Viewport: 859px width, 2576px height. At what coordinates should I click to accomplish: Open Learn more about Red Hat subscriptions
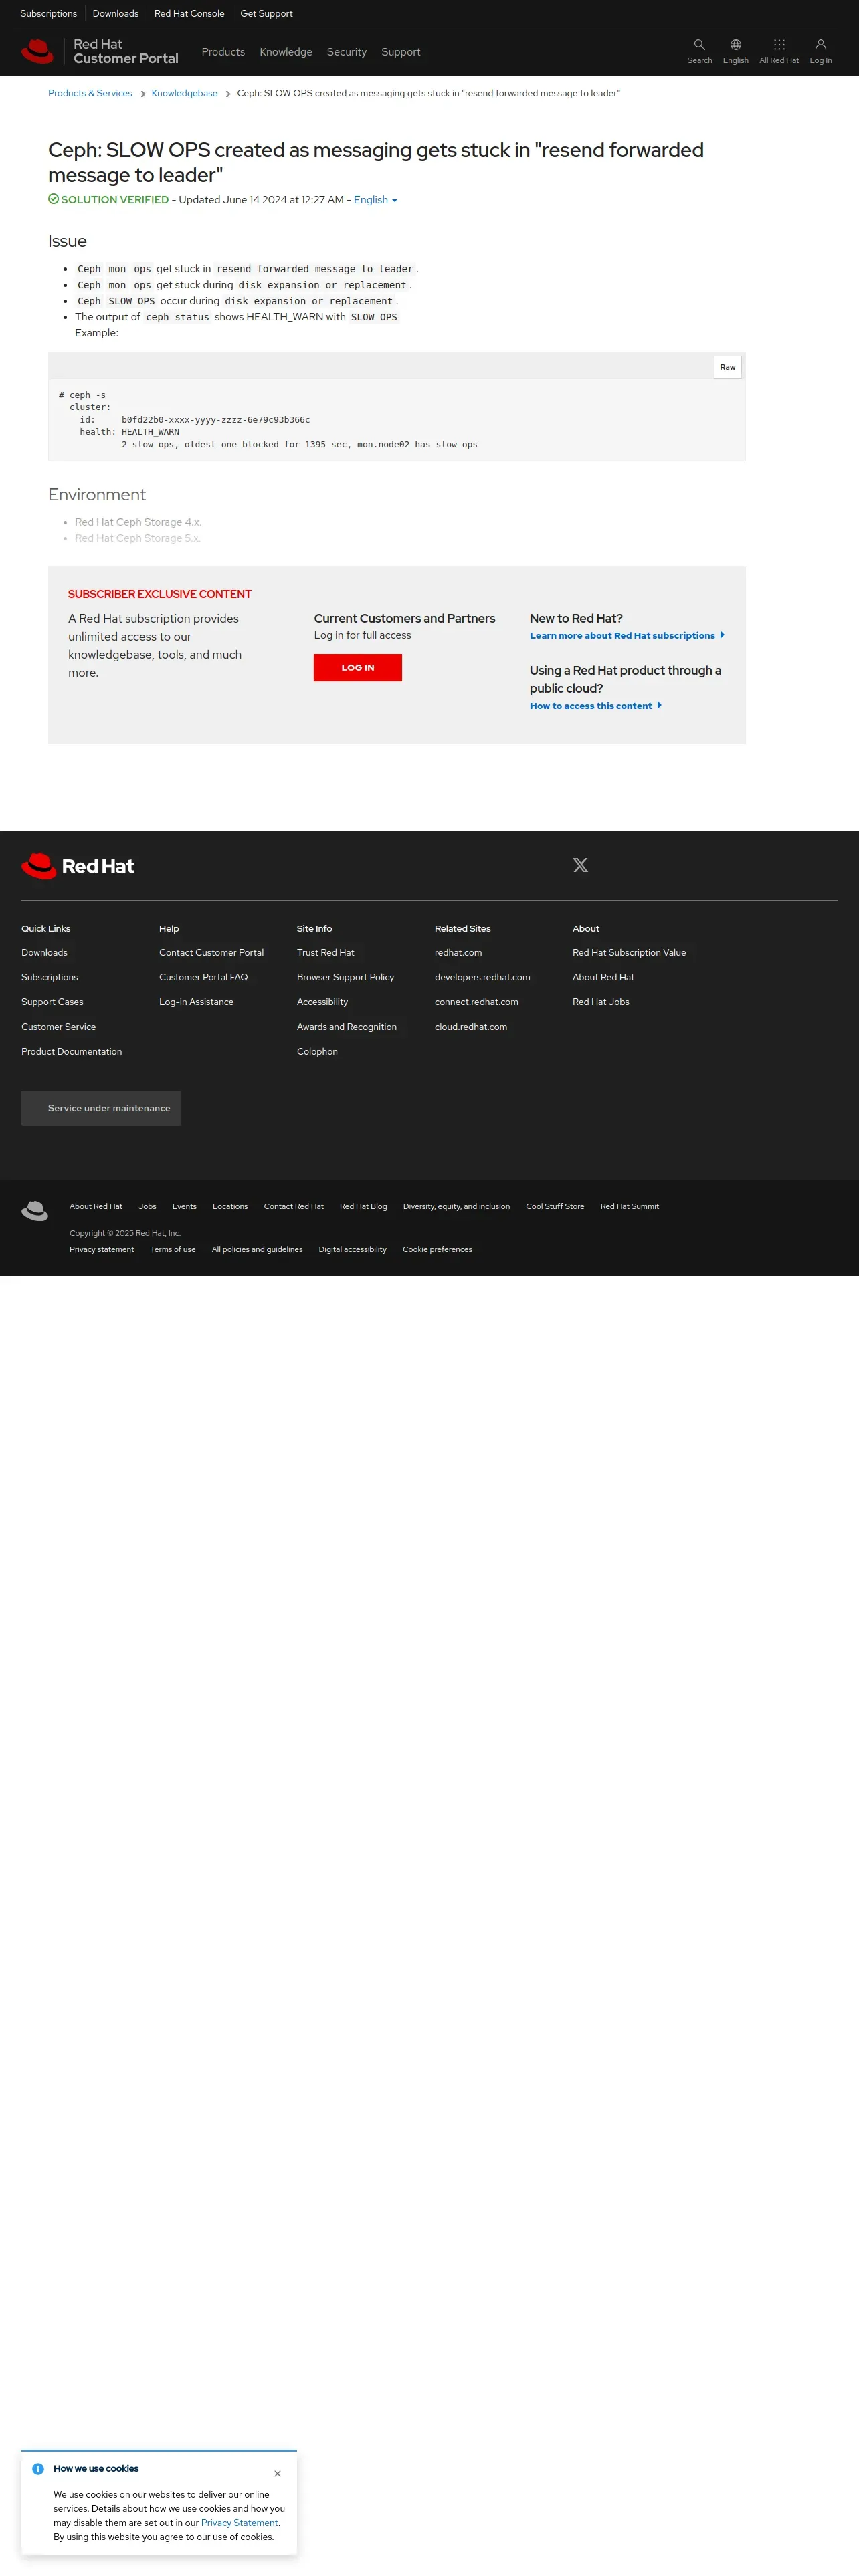pyautogui.click(x=627, y=636)
